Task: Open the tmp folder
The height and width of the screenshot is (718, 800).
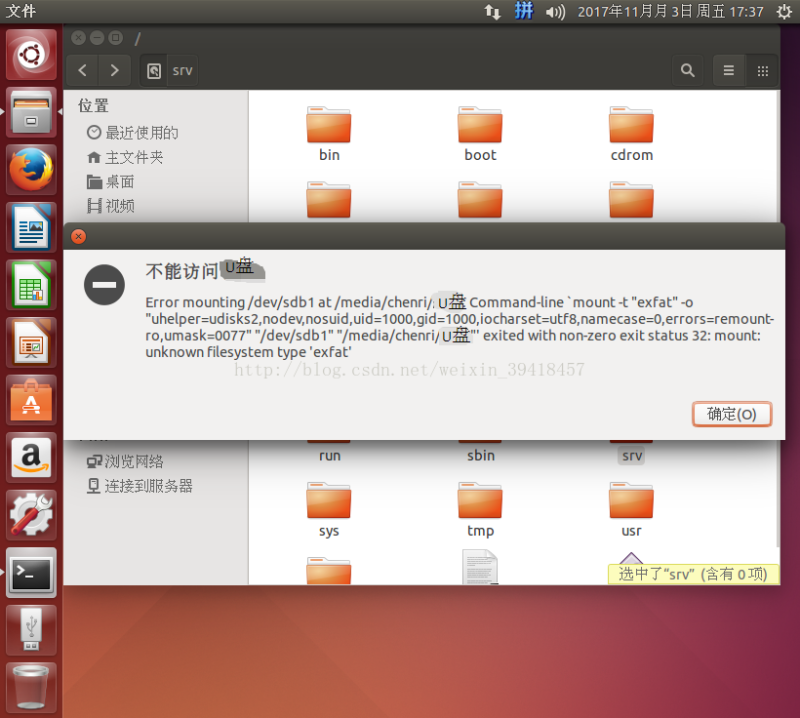Action: point(480,510)
